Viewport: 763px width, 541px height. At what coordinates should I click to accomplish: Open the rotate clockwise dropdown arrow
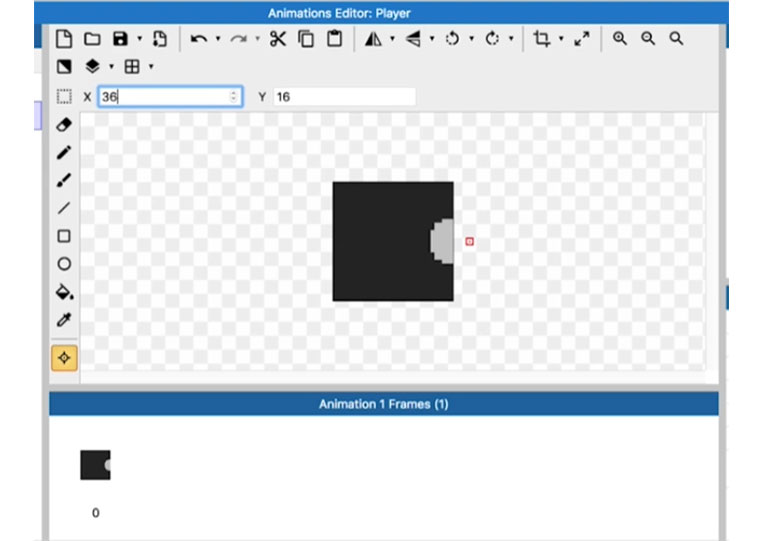[x=511, y=38]
